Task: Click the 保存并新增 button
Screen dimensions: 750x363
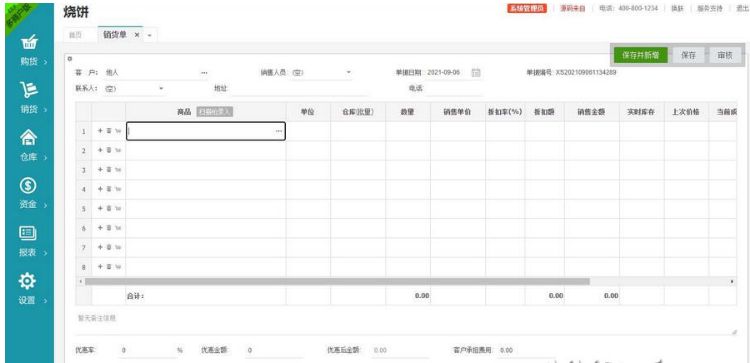Action: [640, 55]
